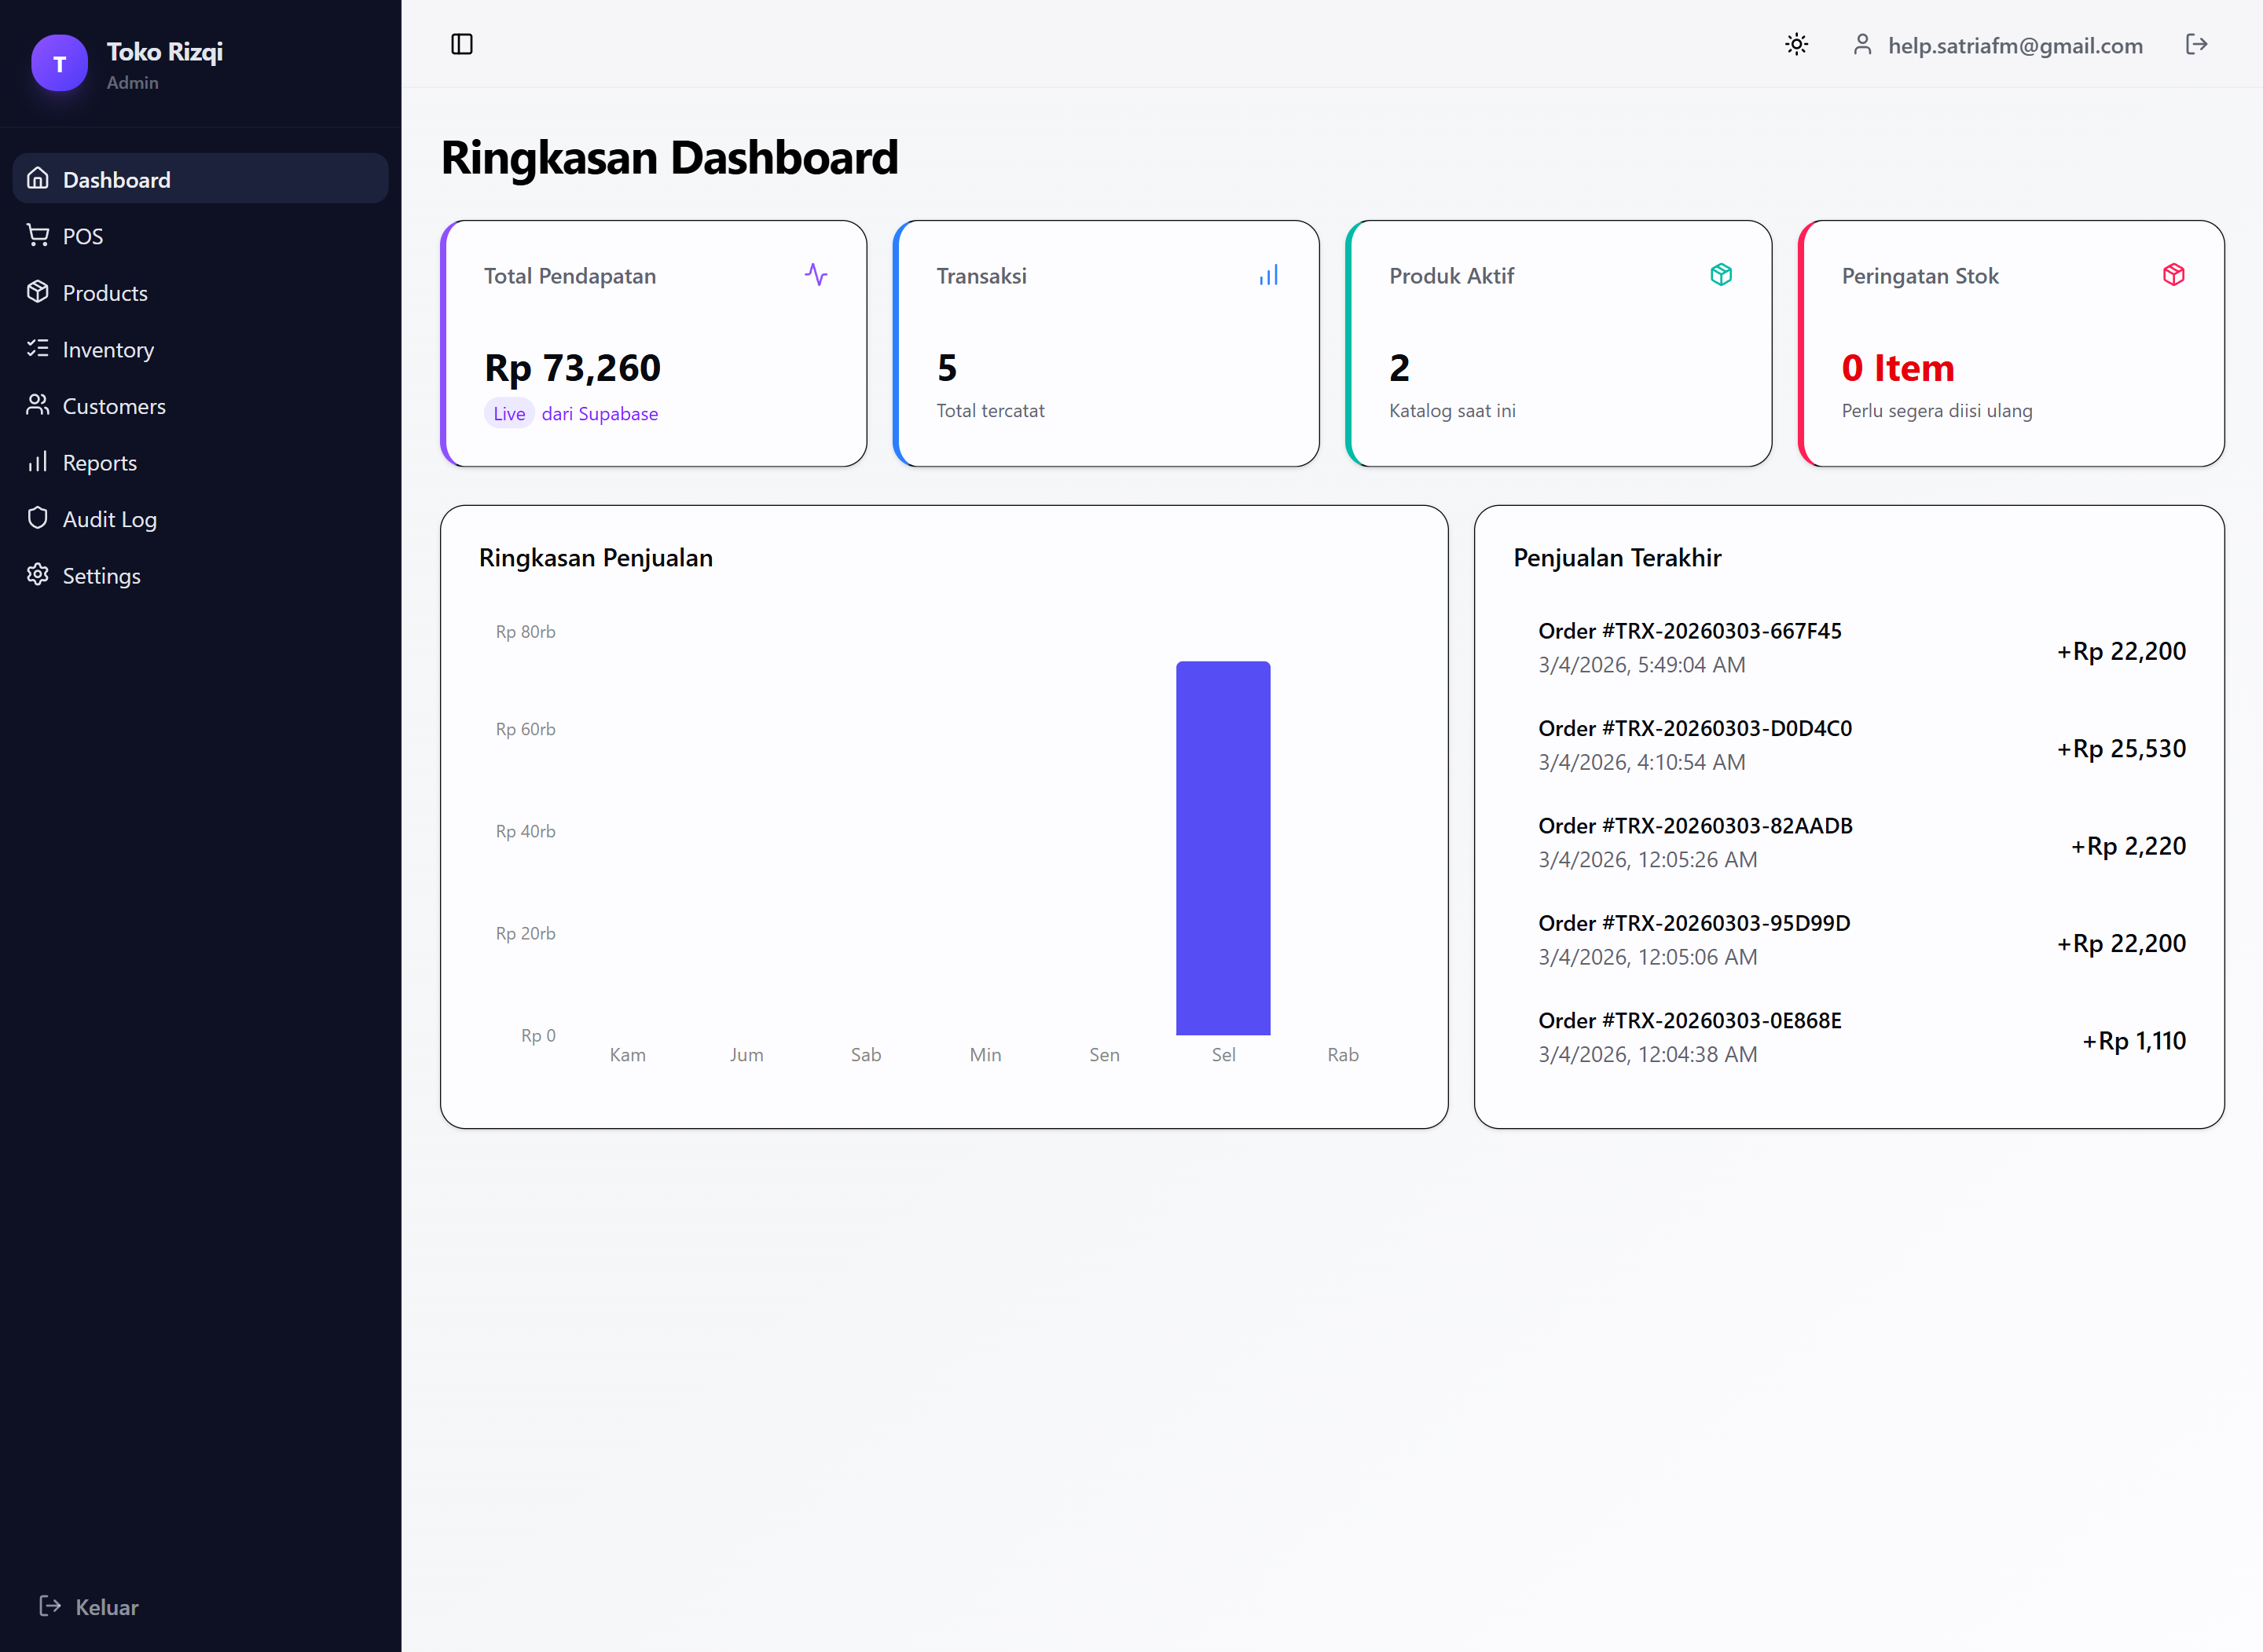Click the bar chart icon on Transaksi card

[x=1268, y=275]
